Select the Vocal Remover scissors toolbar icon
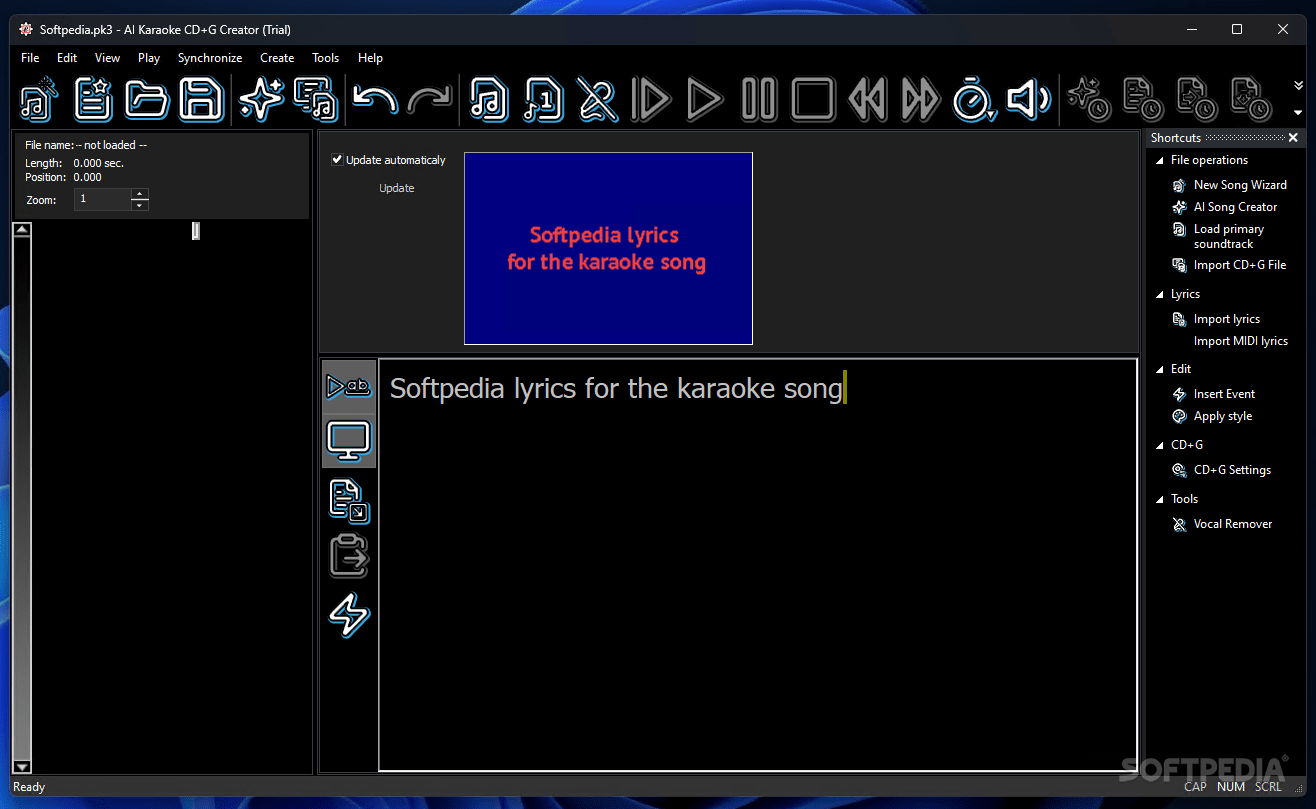 [x=597, y=100]
